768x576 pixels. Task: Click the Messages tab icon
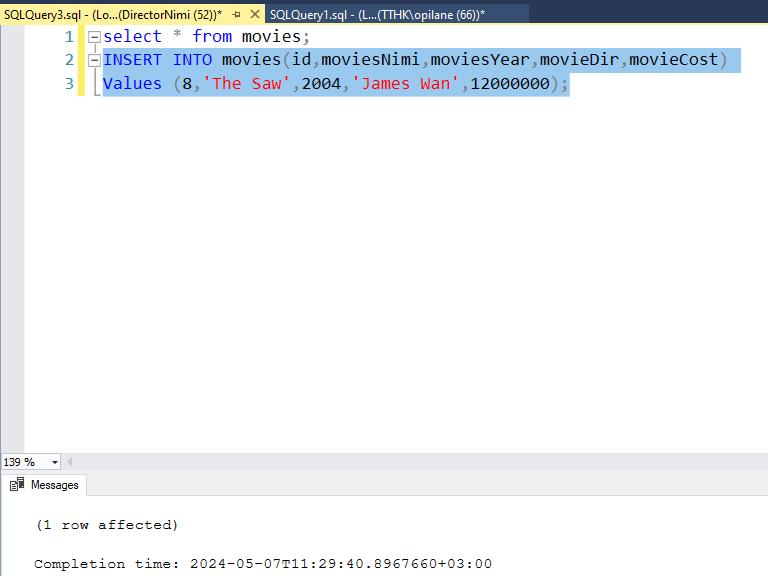[x=17, y=485]
